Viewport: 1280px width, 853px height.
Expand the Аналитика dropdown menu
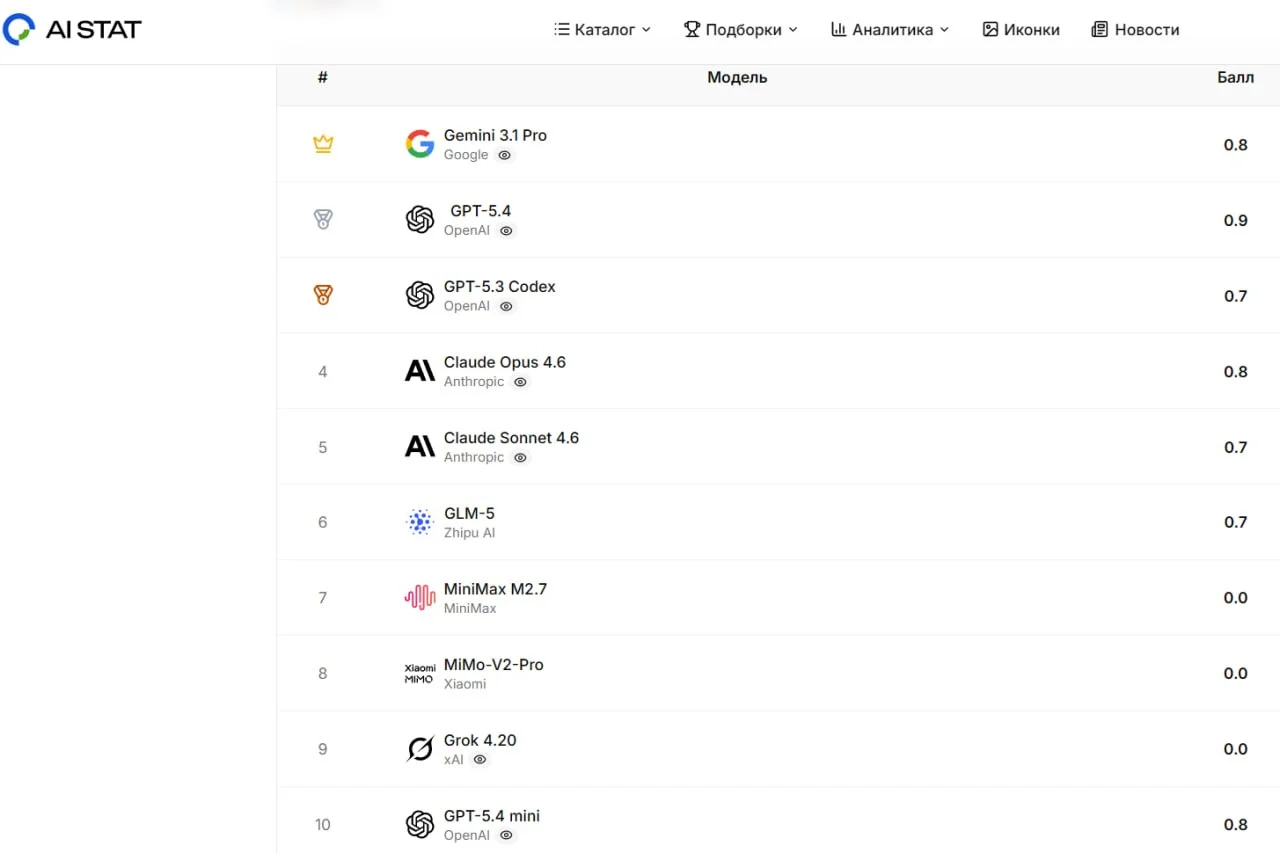pyautogui.click(x=890, y=30)
